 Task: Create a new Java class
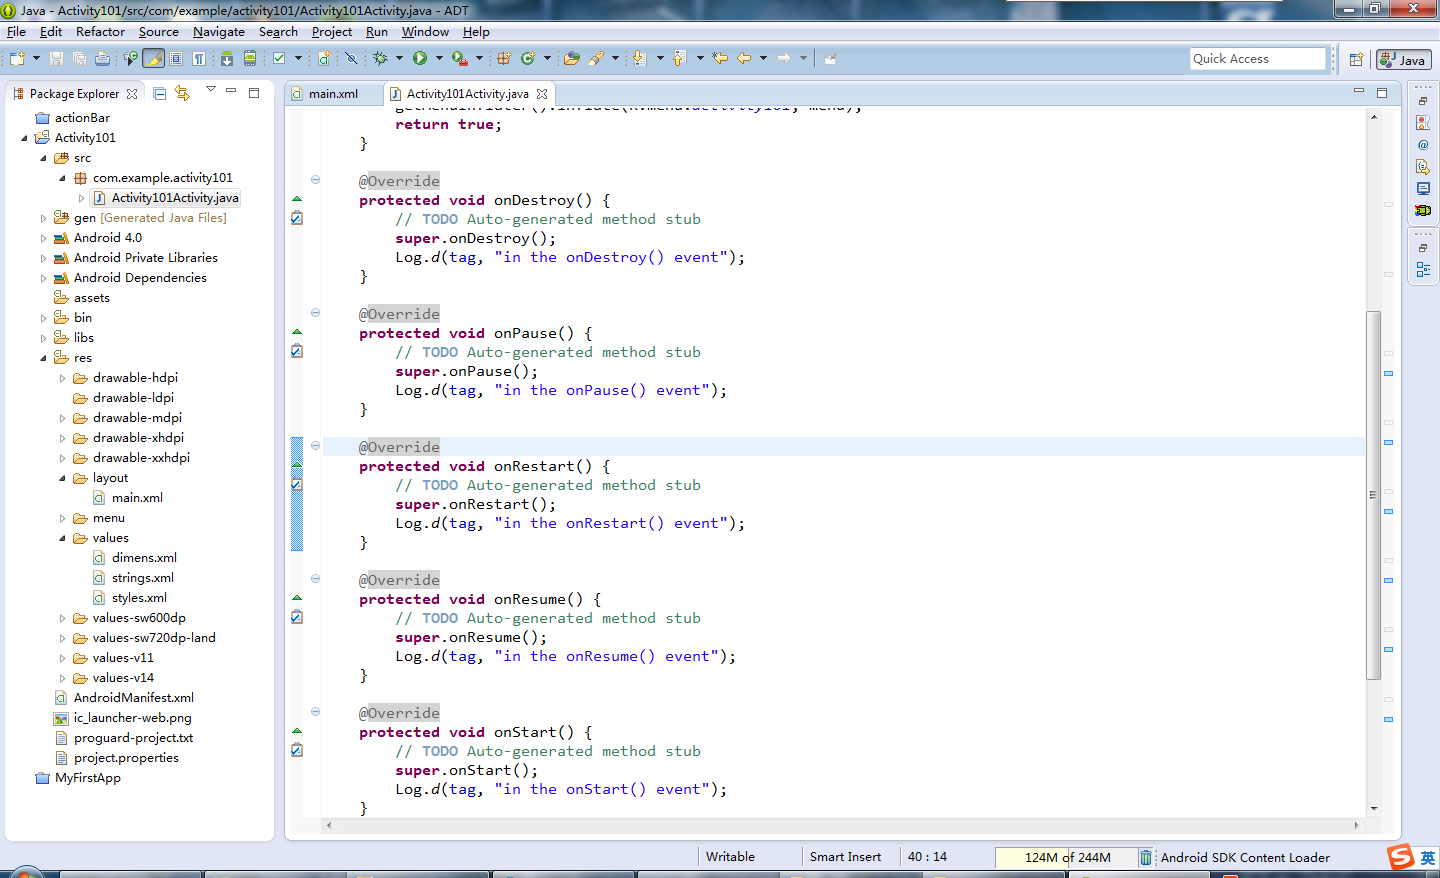(528, 59)
